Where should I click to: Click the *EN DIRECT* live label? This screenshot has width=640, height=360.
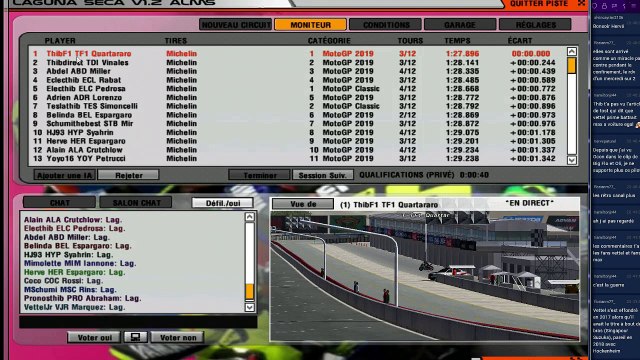coord(529,203)
